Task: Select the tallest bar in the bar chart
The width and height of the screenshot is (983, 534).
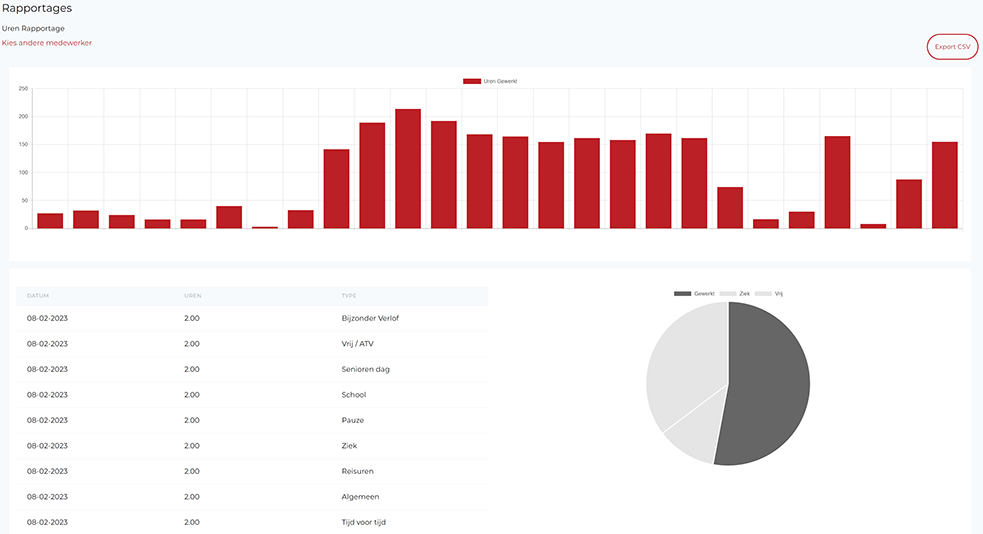Action: coord(408,169)
